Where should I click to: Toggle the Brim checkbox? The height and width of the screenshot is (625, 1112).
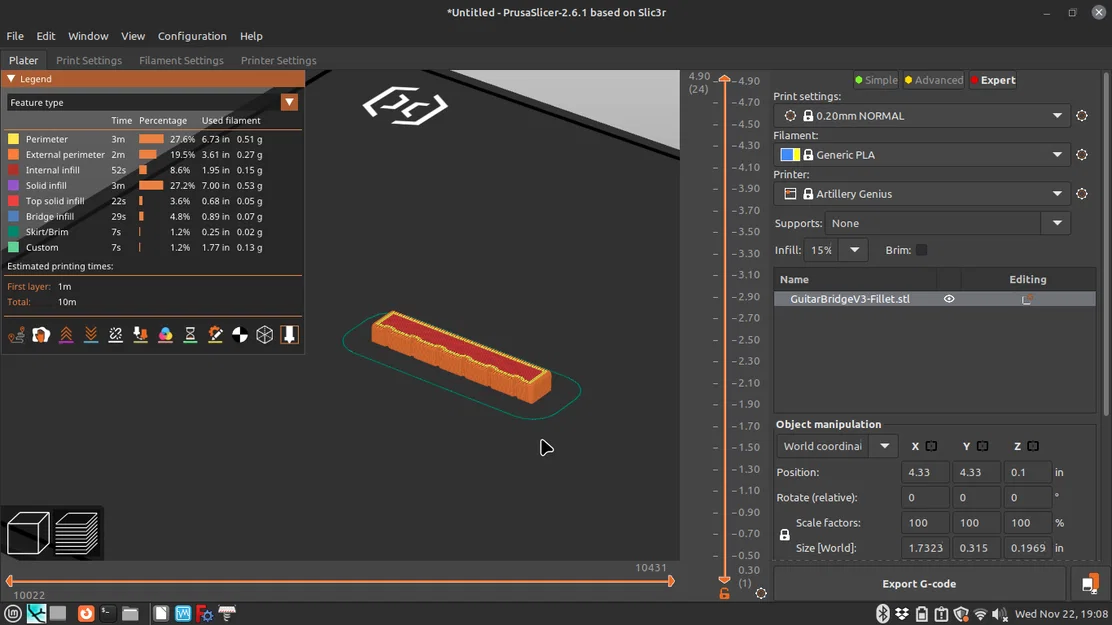[x=921, y=250]
